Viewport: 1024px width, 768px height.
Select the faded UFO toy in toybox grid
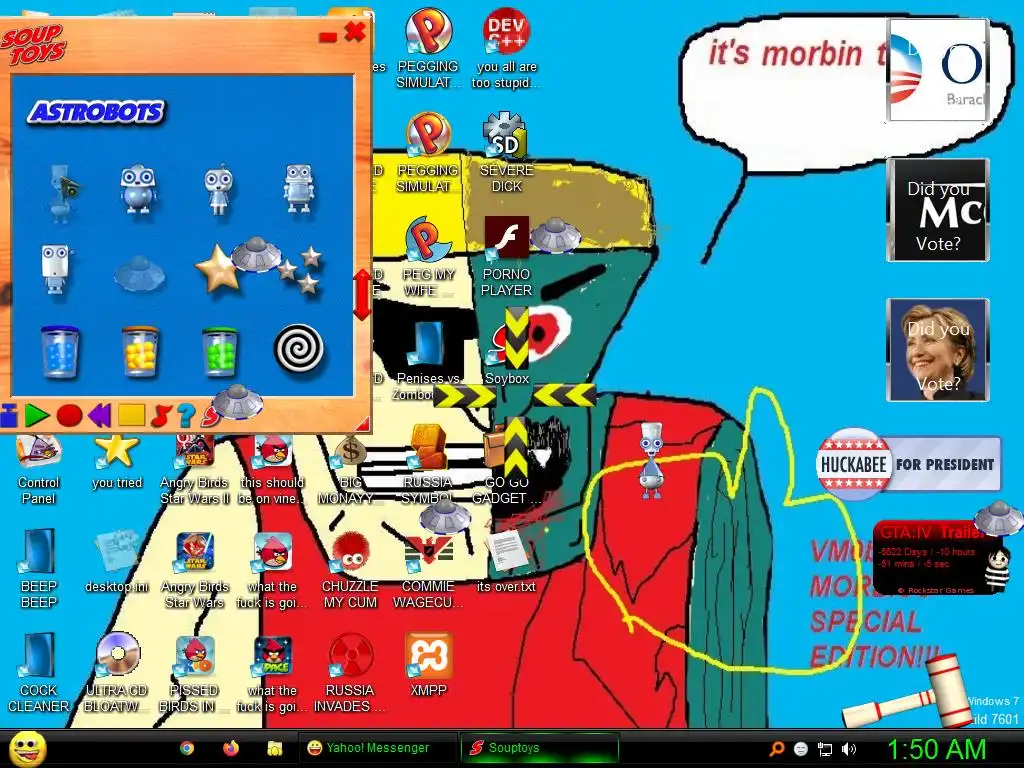[138, 273]
